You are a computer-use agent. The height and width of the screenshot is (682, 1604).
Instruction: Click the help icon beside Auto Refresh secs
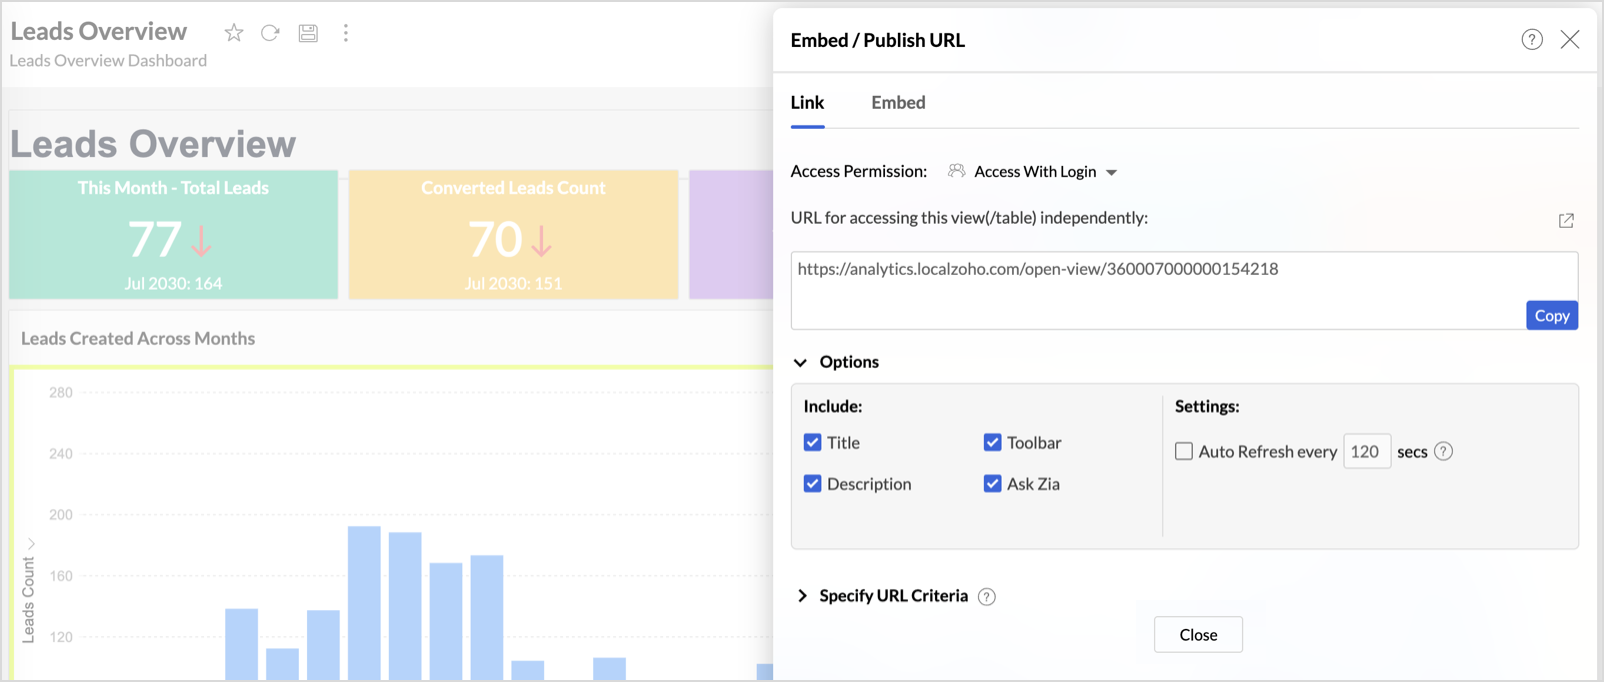click(x=1443, y=452)
